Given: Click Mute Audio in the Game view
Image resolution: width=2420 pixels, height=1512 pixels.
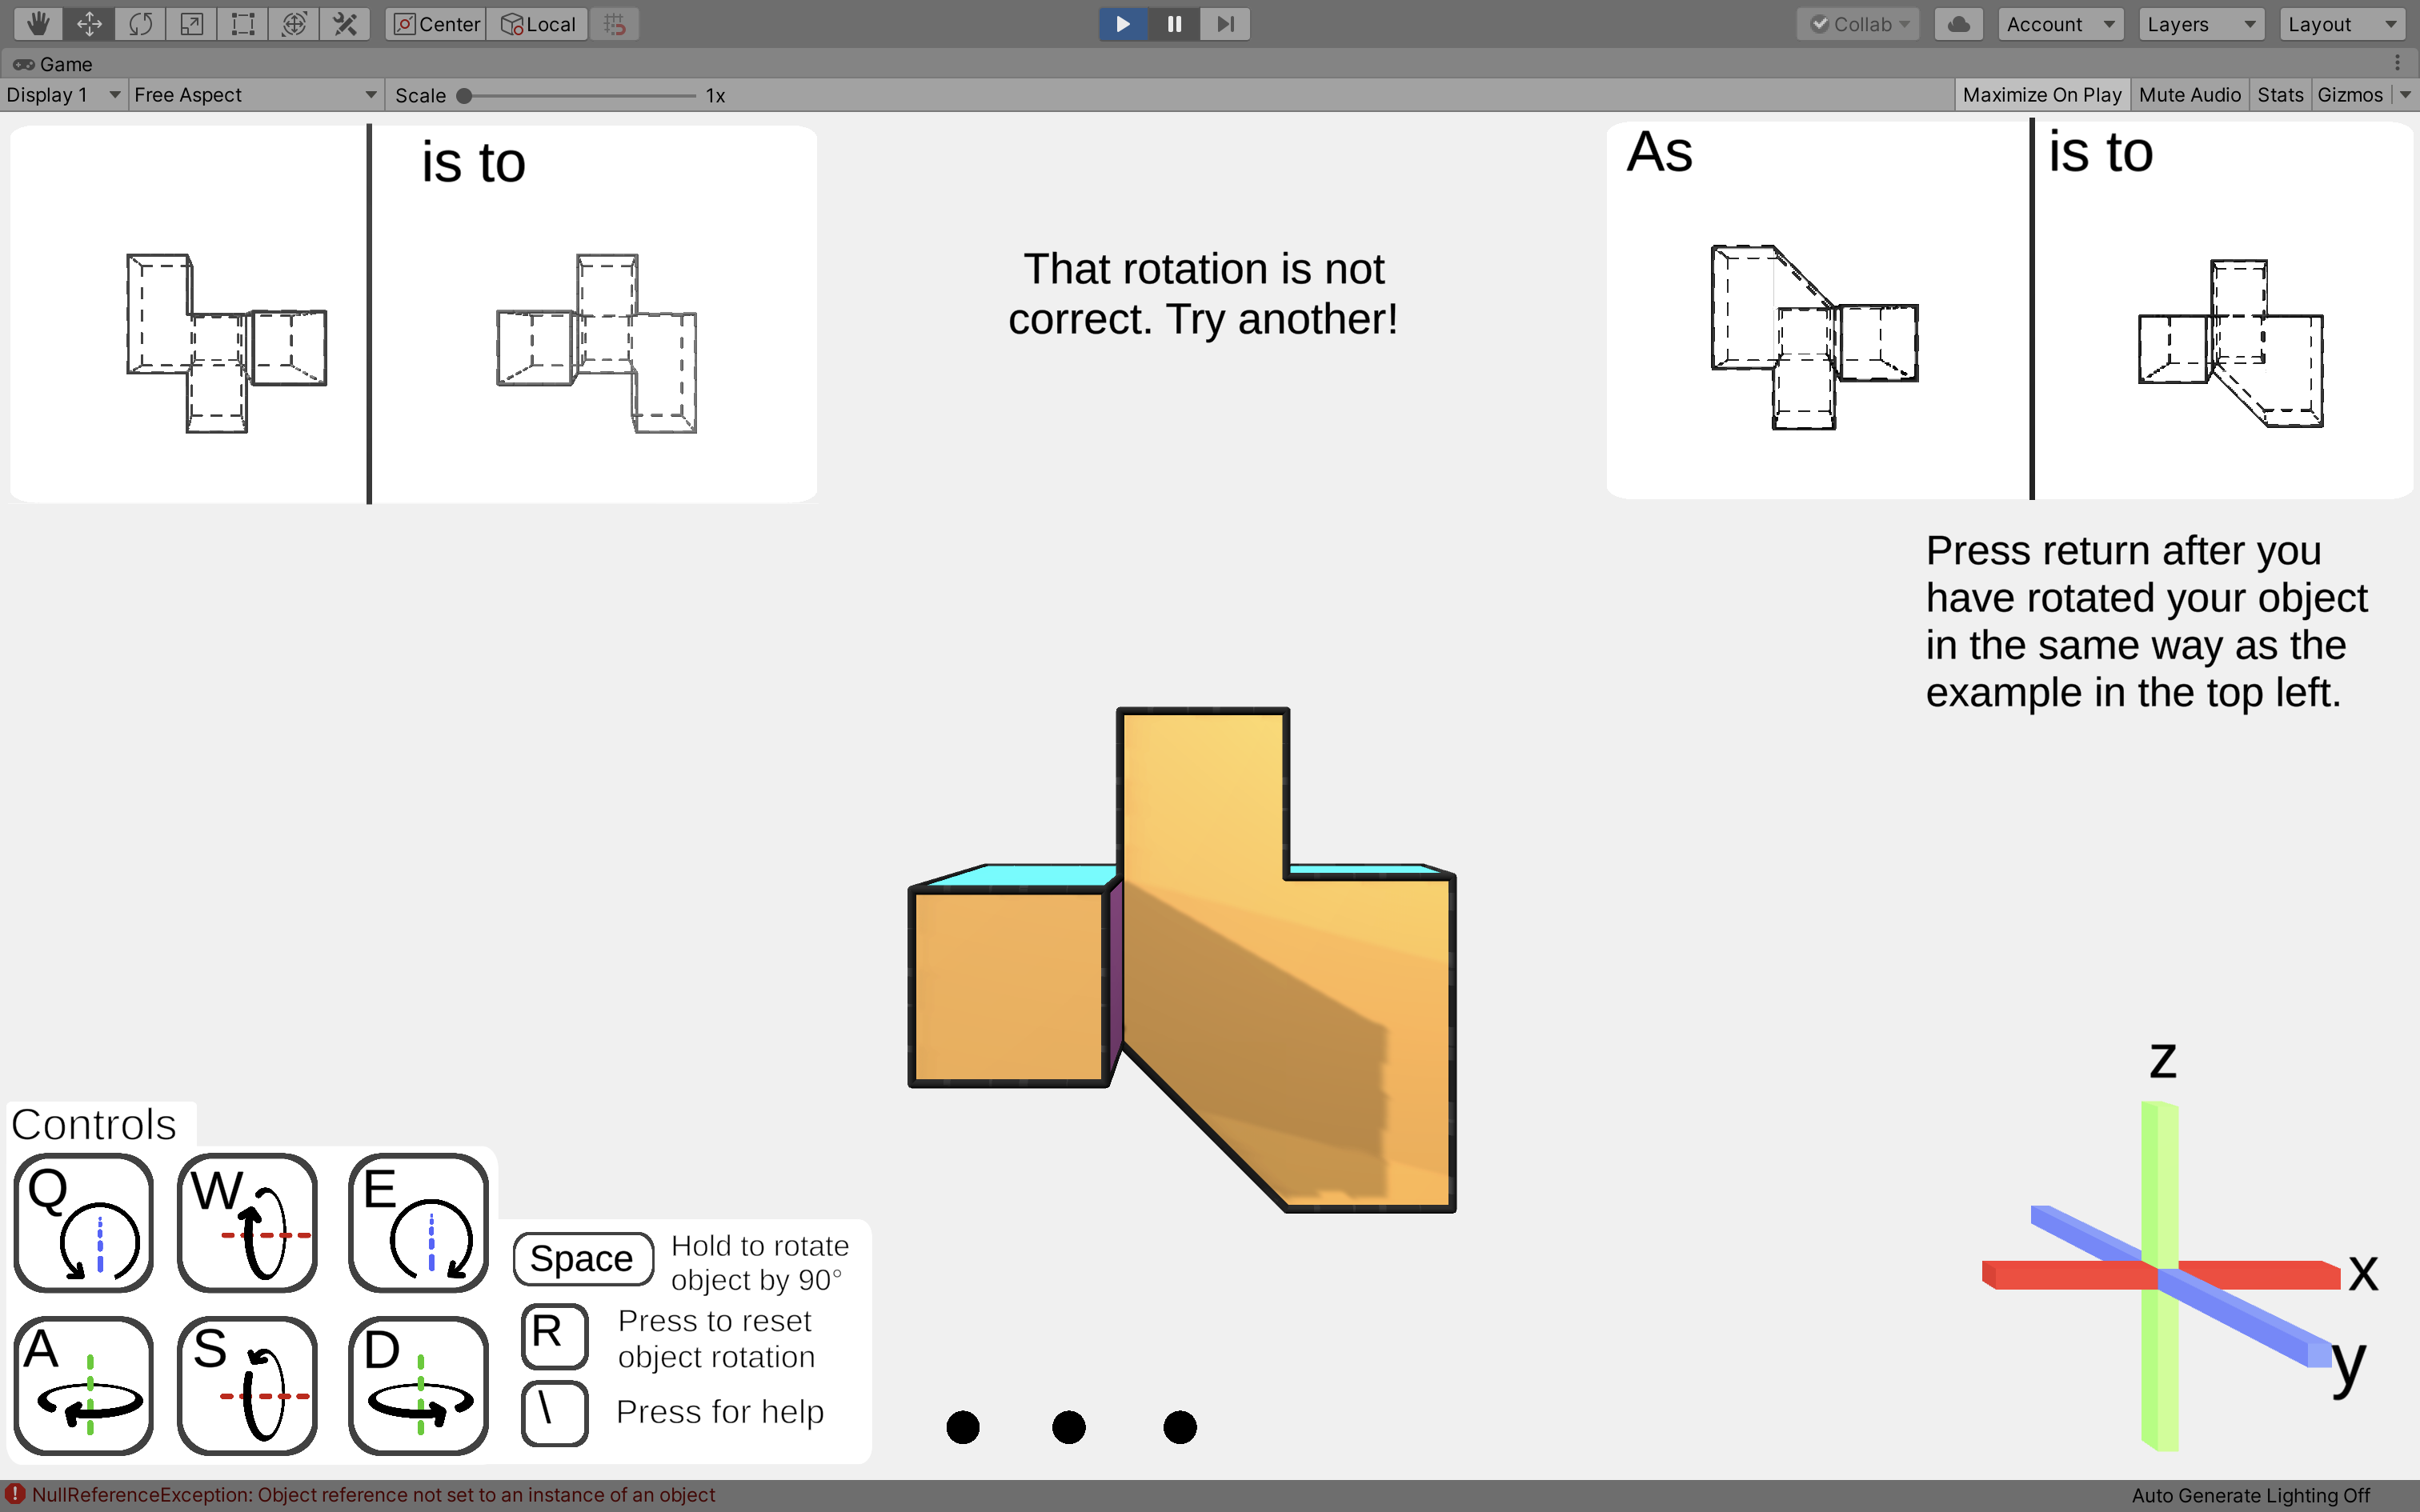Looking at the screenshot, I should click(2189, 94).
